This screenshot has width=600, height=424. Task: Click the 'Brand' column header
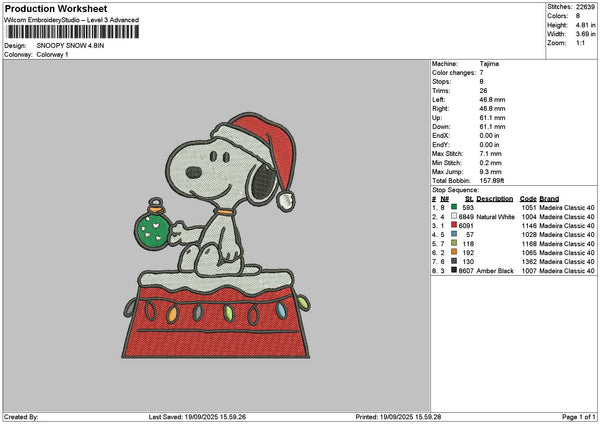549,199
